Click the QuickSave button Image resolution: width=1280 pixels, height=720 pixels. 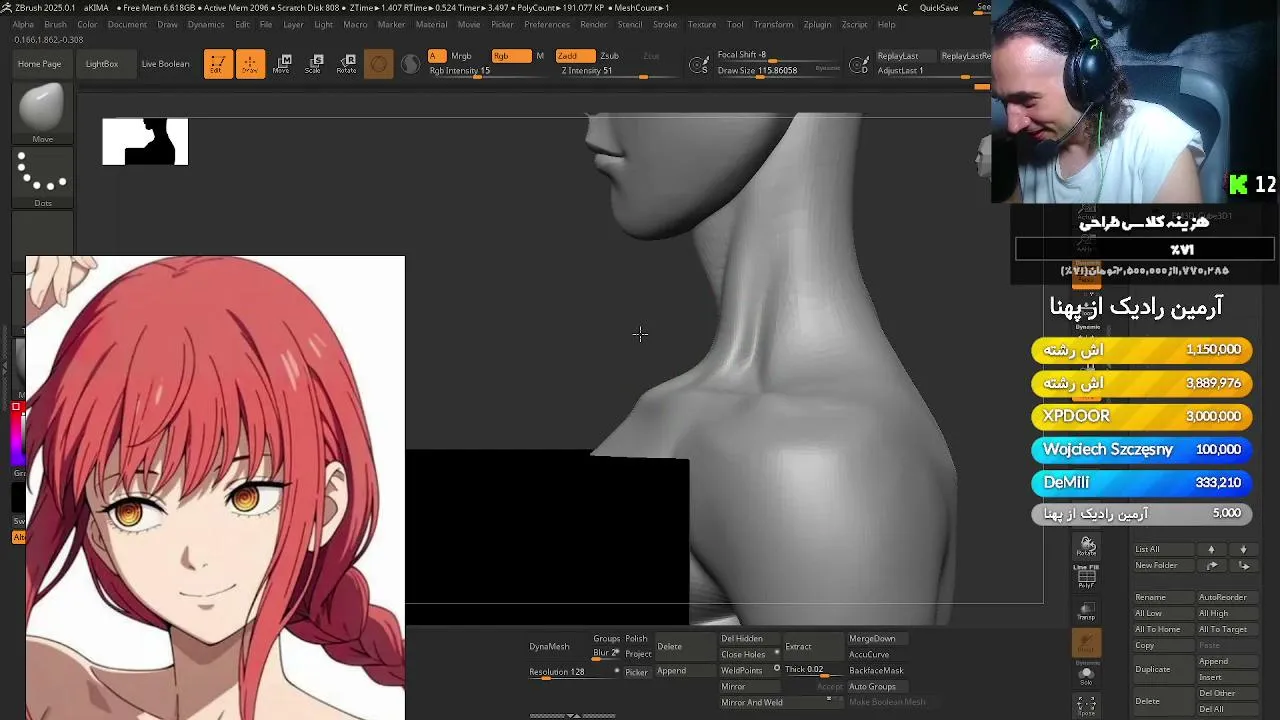939,8
